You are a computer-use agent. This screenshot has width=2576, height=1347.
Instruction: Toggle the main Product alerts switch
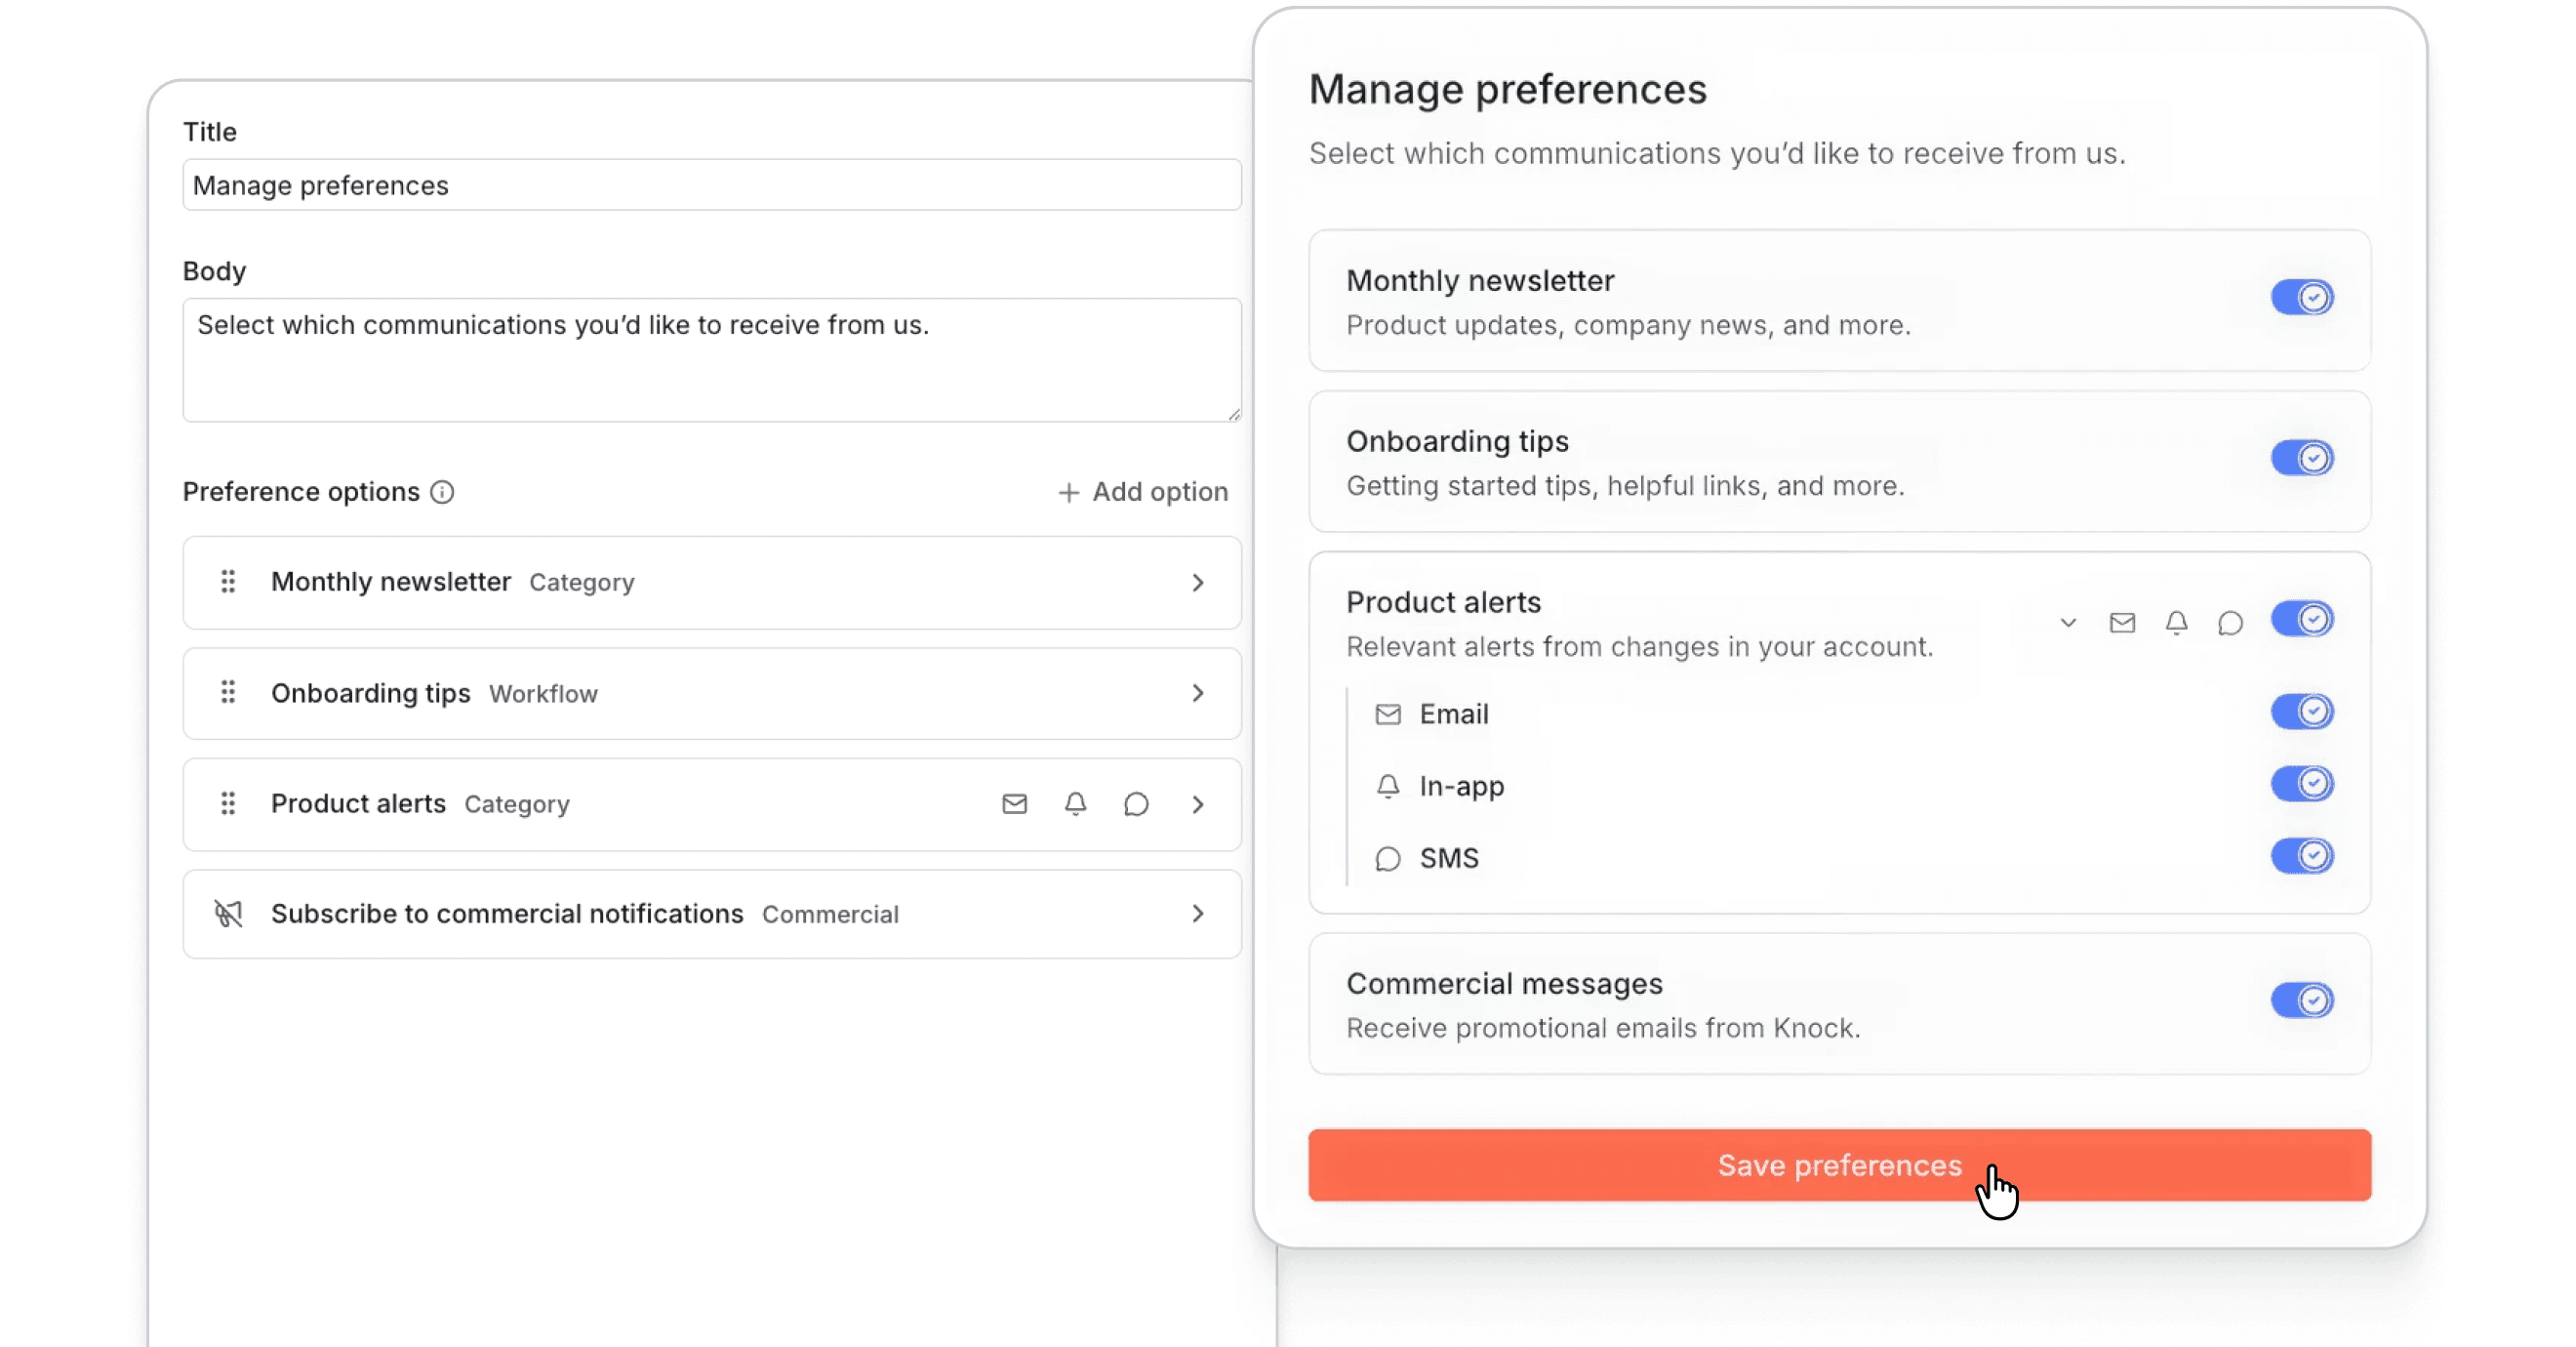tap(2302, 620)
